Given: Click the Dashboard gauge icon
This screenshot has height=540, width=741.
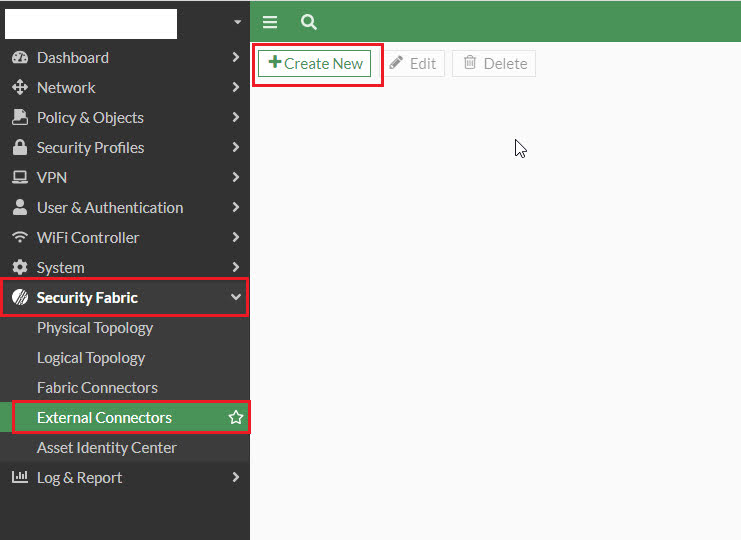Looking at the screenshot, I should 20,58.
